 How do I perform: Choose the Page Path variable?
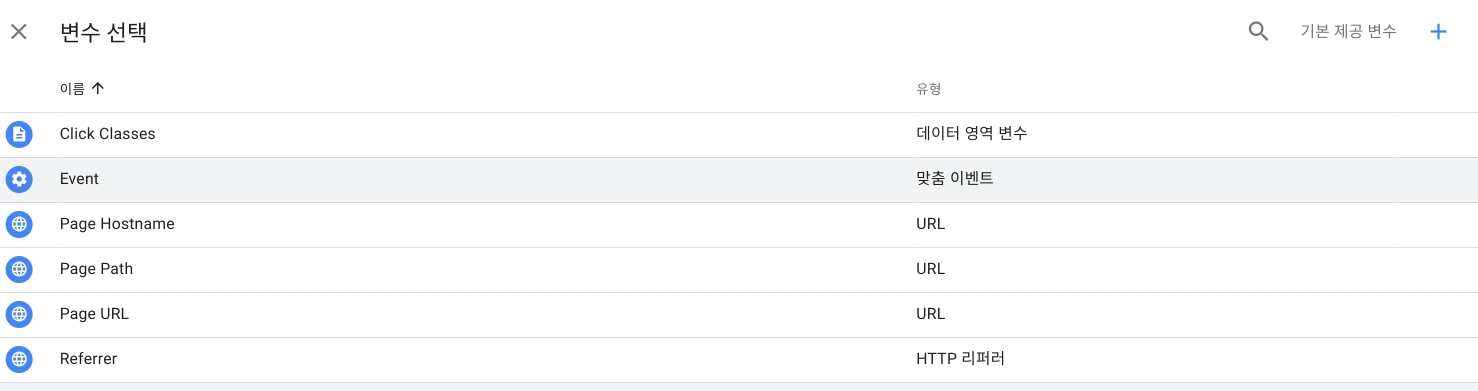click(739, 269)
